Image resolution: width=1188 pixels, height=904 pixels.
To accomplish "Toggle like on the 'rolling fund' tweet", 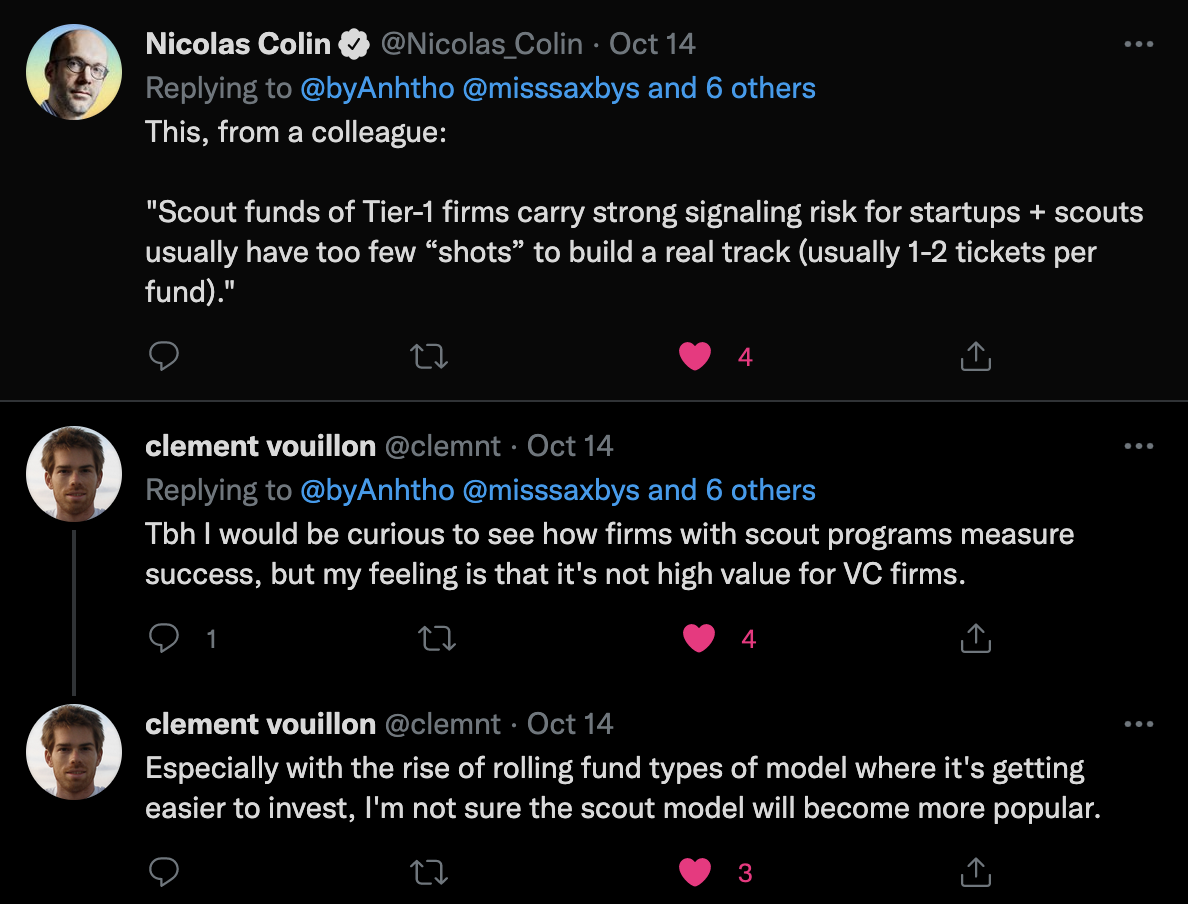I will (695, 873).
